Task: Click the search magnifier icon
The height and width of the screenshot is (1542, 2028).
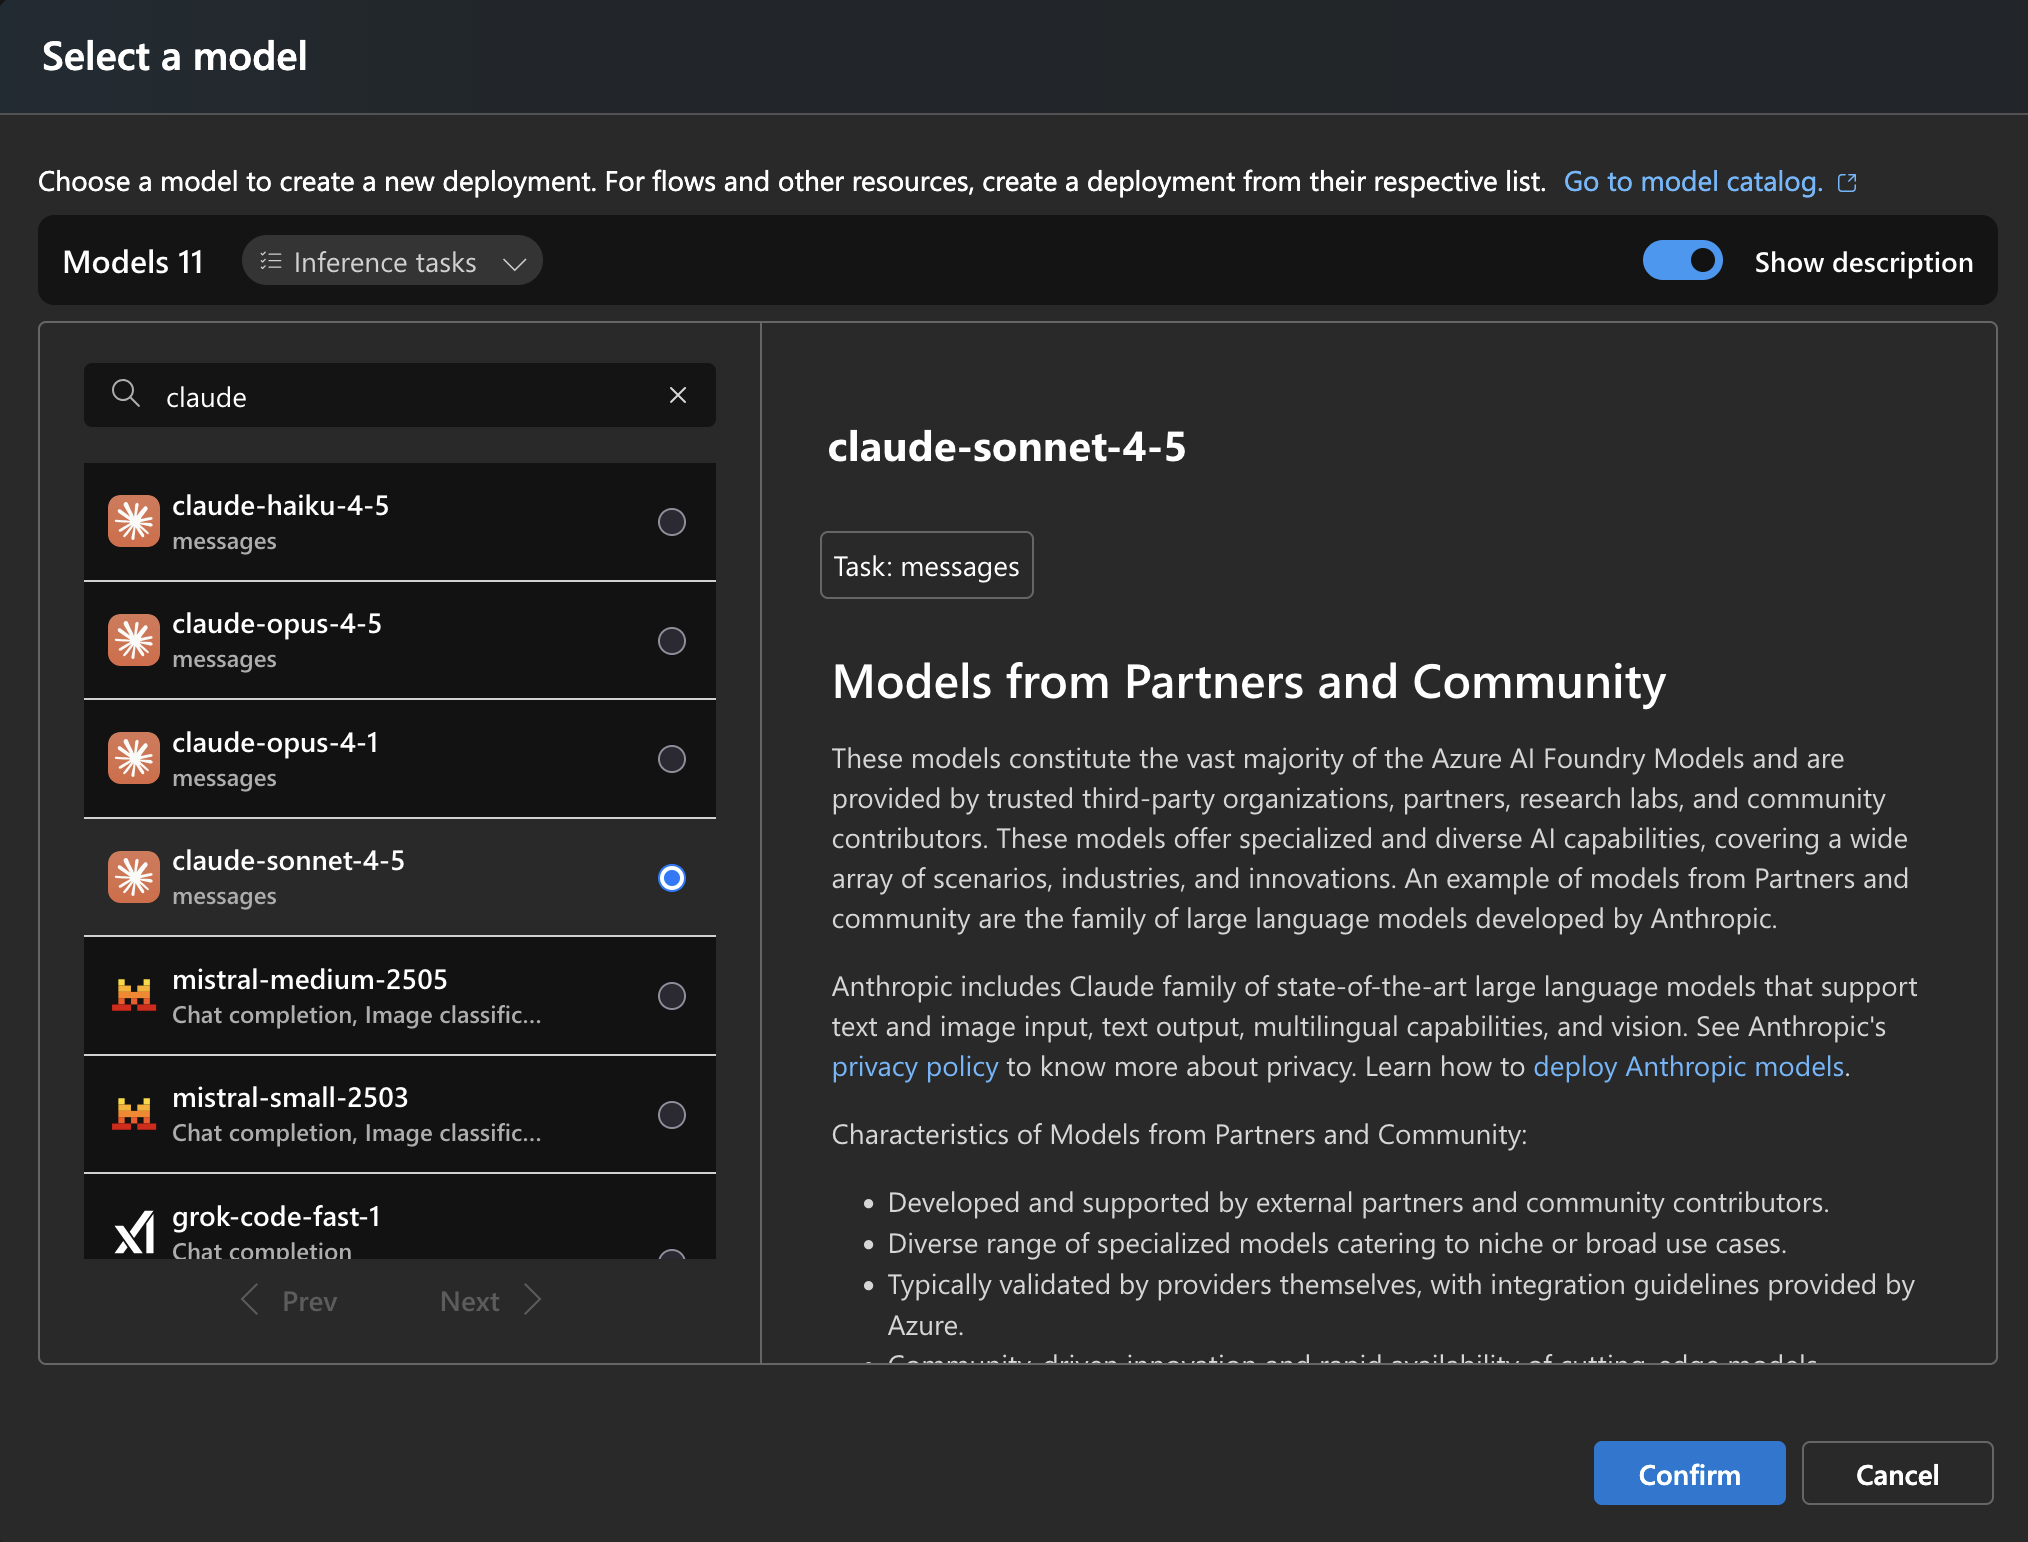Action: 126,394
